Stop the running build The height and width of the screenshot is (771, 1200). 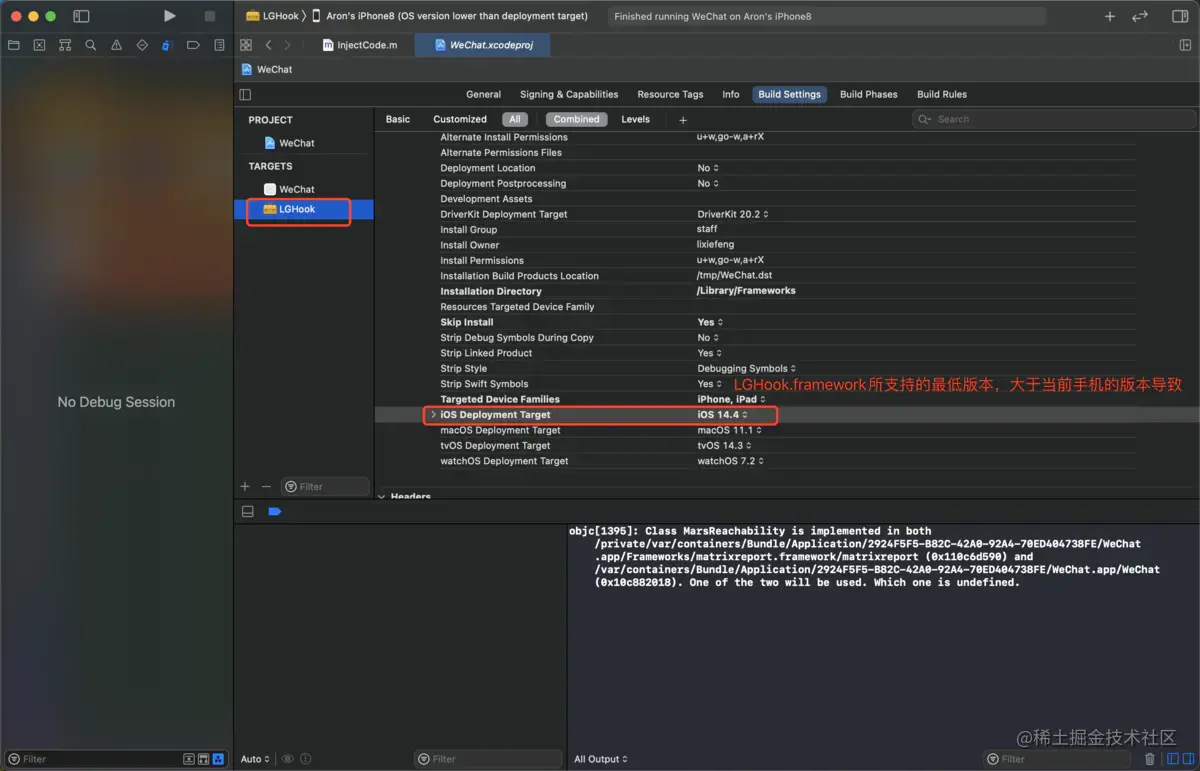point(210,16)
